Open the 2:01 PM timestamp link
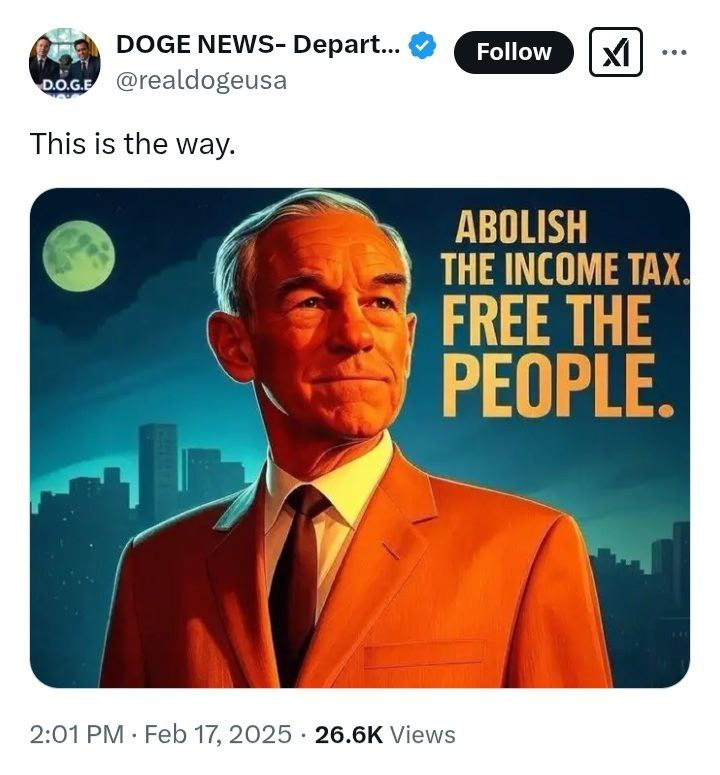The width and height of the screenshot is (720, 775). point(78,735)
